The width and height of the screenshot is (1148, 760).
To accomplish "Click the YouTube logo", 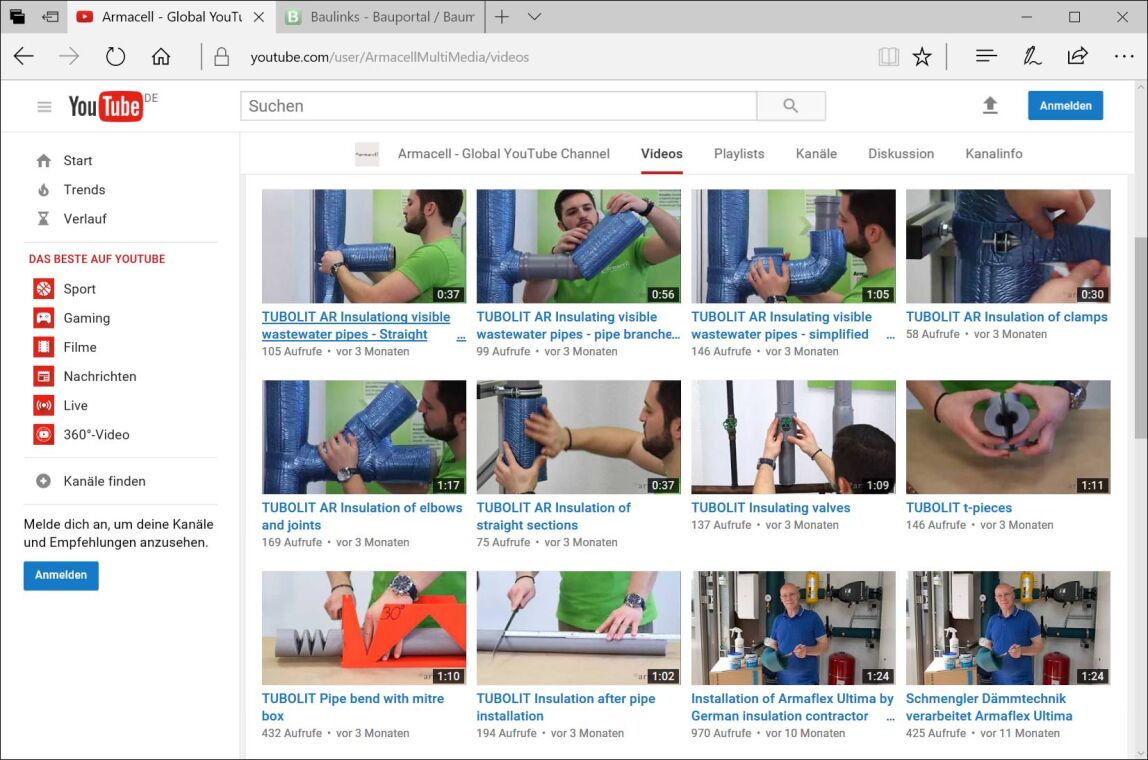I will coord(105,106).
